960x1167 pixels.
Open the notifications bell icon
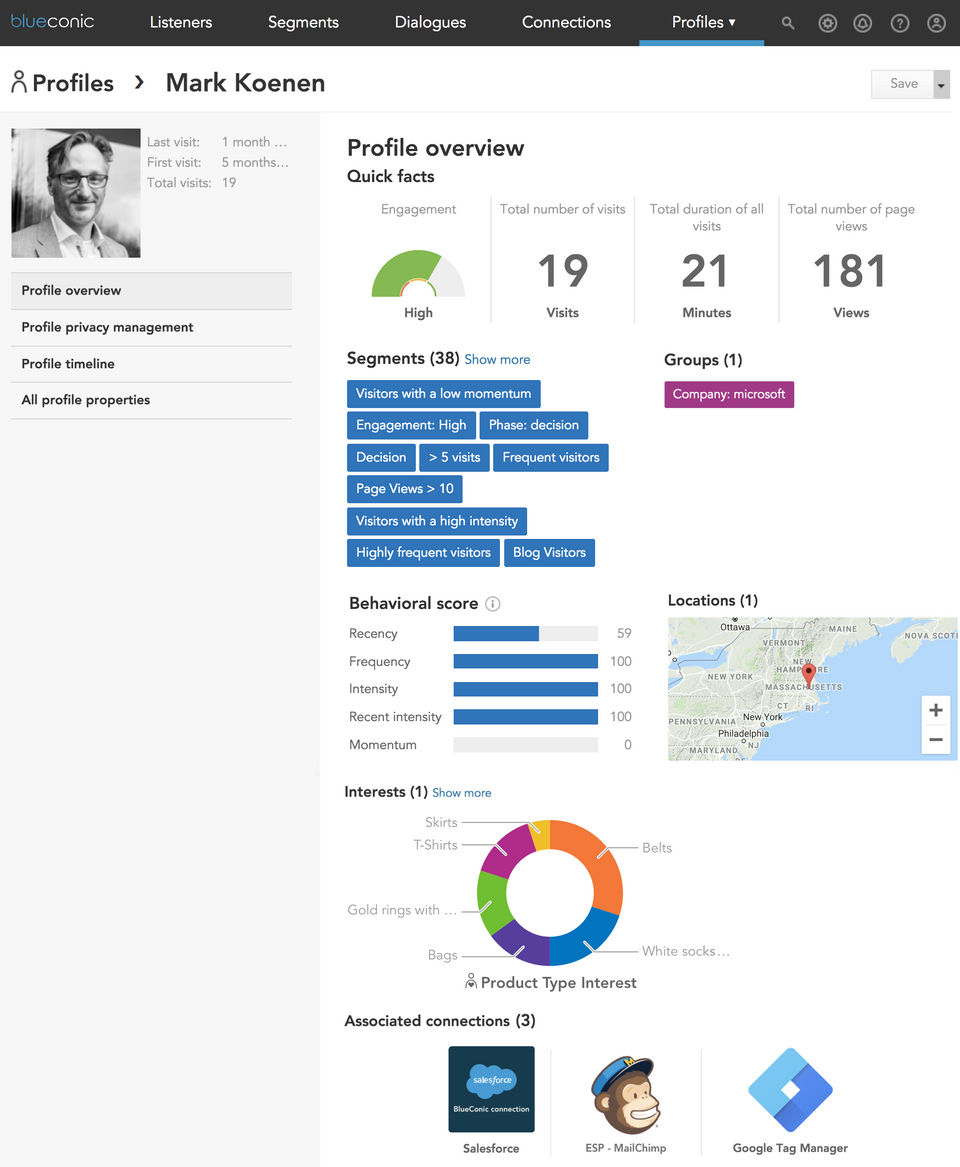pyautogui.click(x=863, y=23)
